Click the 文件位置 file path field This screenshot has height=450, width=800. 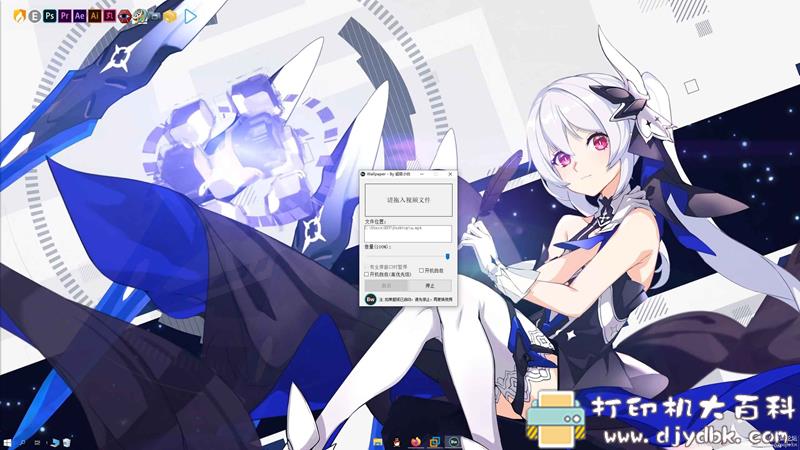408,233
